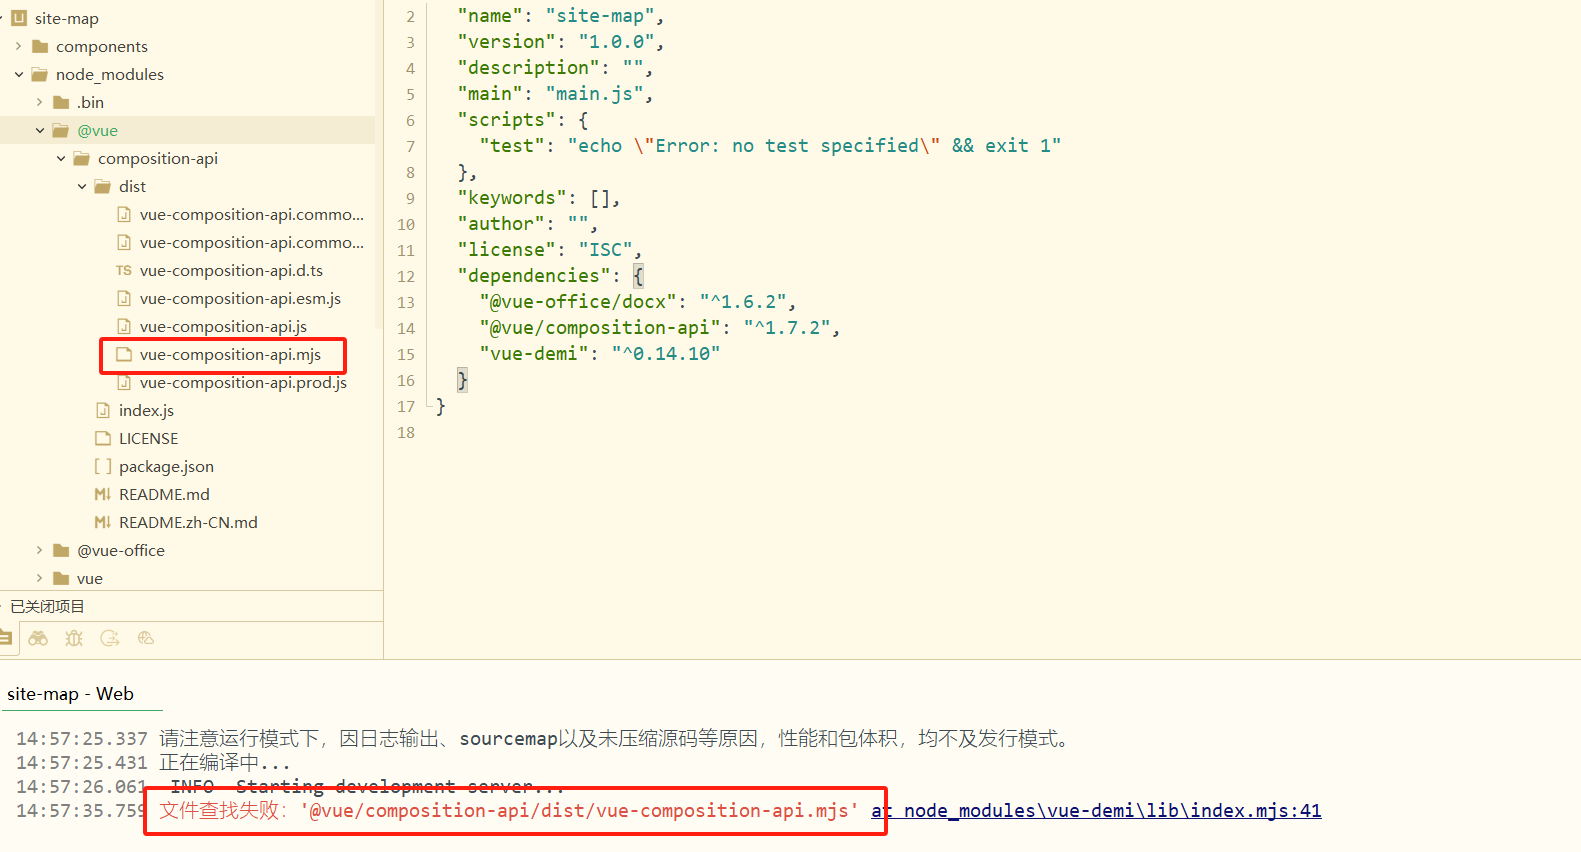Collapse the dist folder chevron
Screen dimensions: 1581x852
(x=81, y=186)
